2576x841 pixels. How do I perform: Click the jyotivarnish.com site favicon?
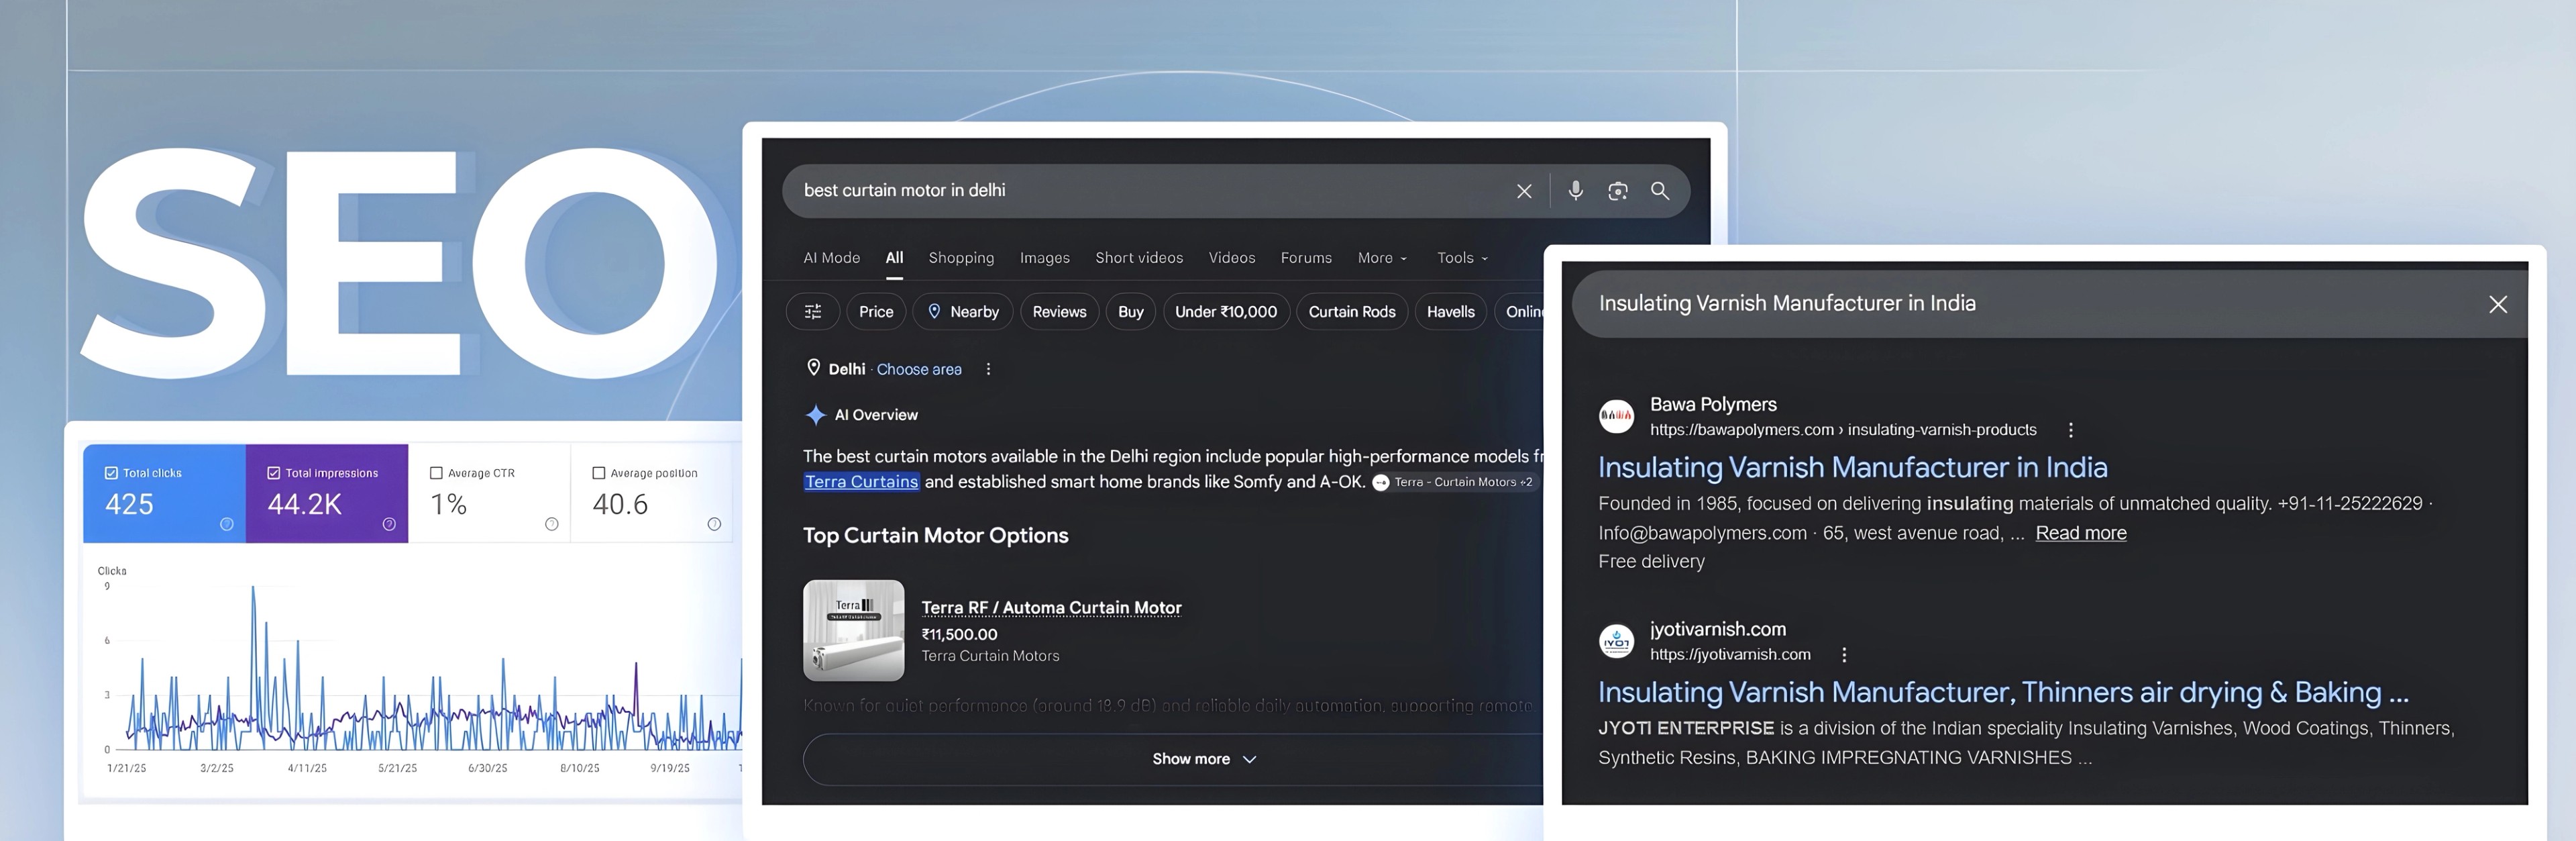click(1616, 641)
